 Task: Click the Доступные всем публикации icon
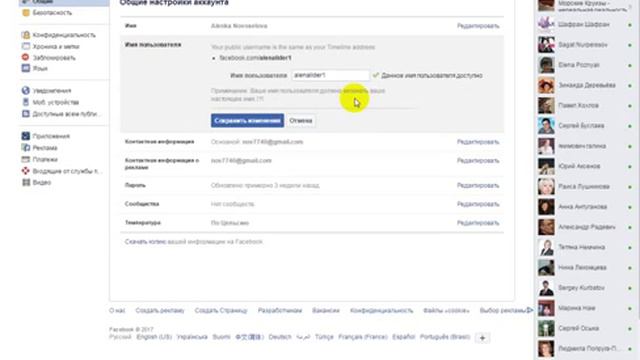coord(26,113)
